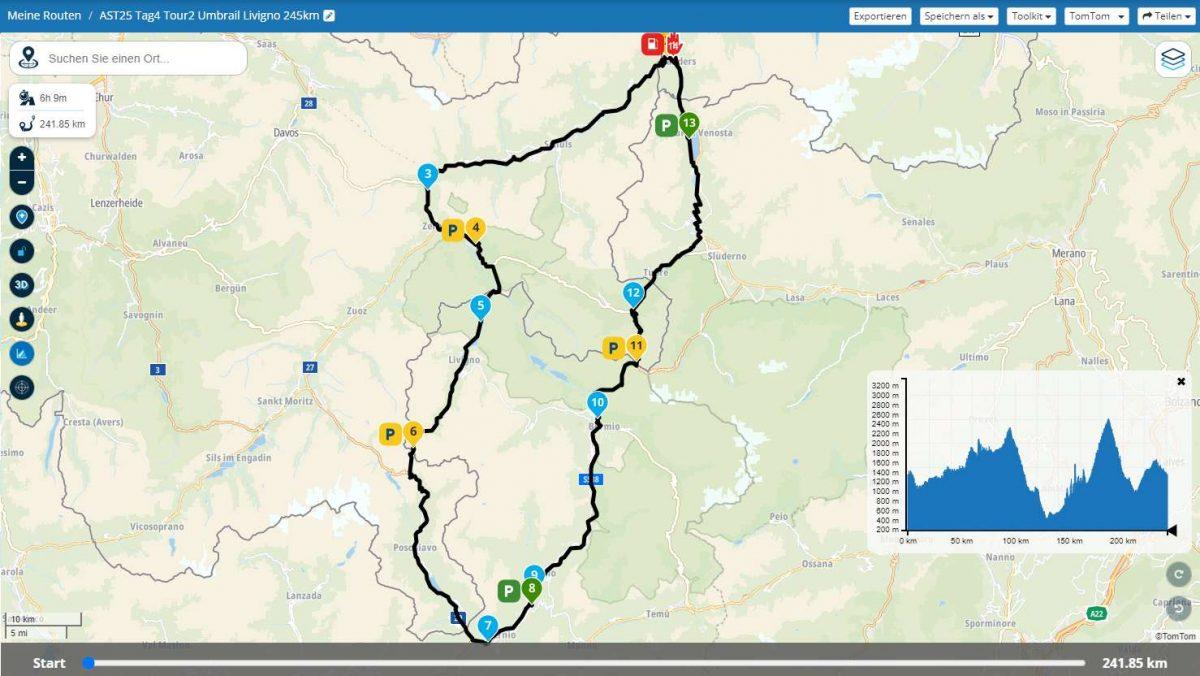This screenshot has width=1200, height=676.
Task: Open the Speichern als dropdown
Action: click(959, 16)
